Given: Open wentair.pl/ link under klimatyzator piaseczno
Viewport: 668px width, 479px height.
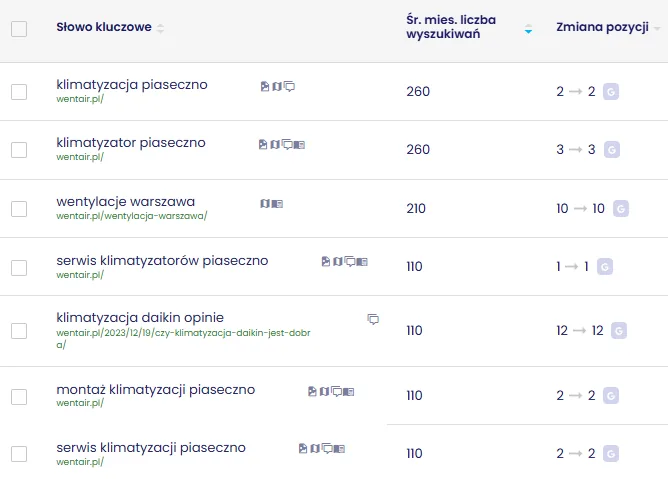Looking at the screenshot, I should click(80, 157).
